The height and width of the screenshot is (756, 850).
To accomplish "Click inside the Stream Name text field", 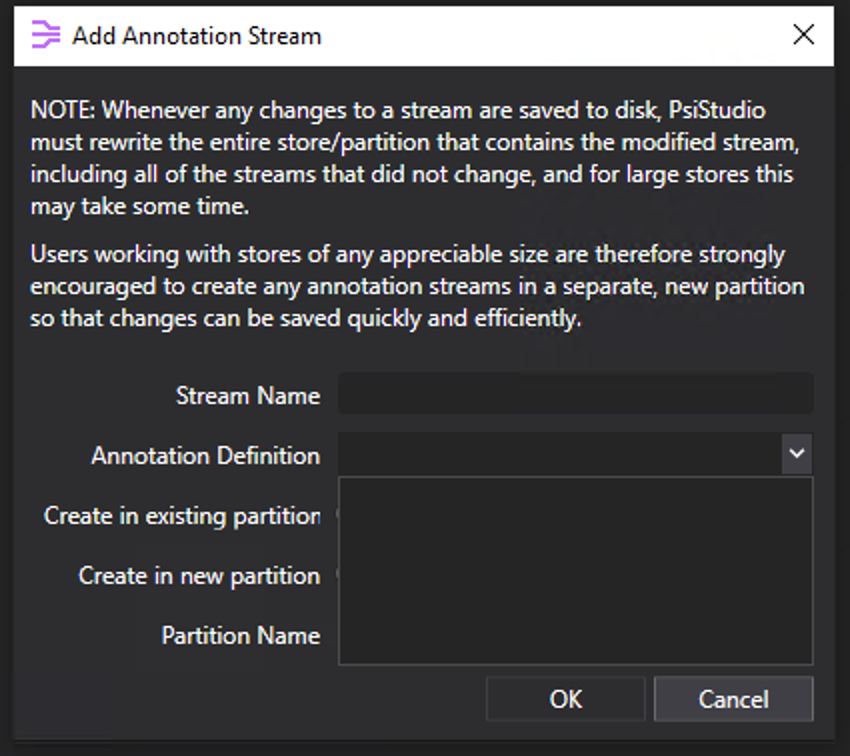I will [x=575, y=394].
